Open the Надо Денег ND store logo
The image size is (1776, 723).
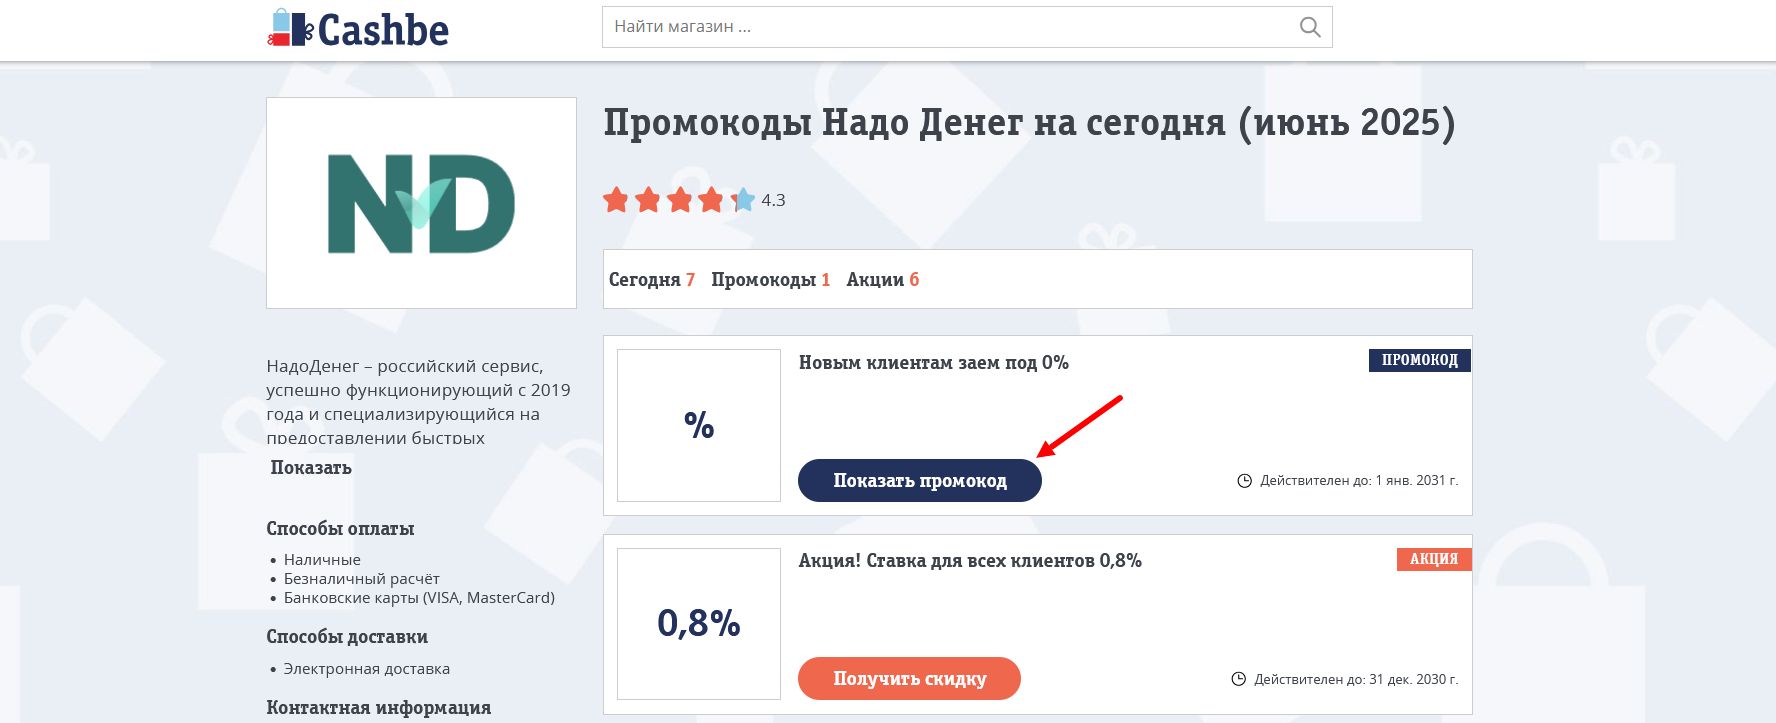click(x=421, y=203)
